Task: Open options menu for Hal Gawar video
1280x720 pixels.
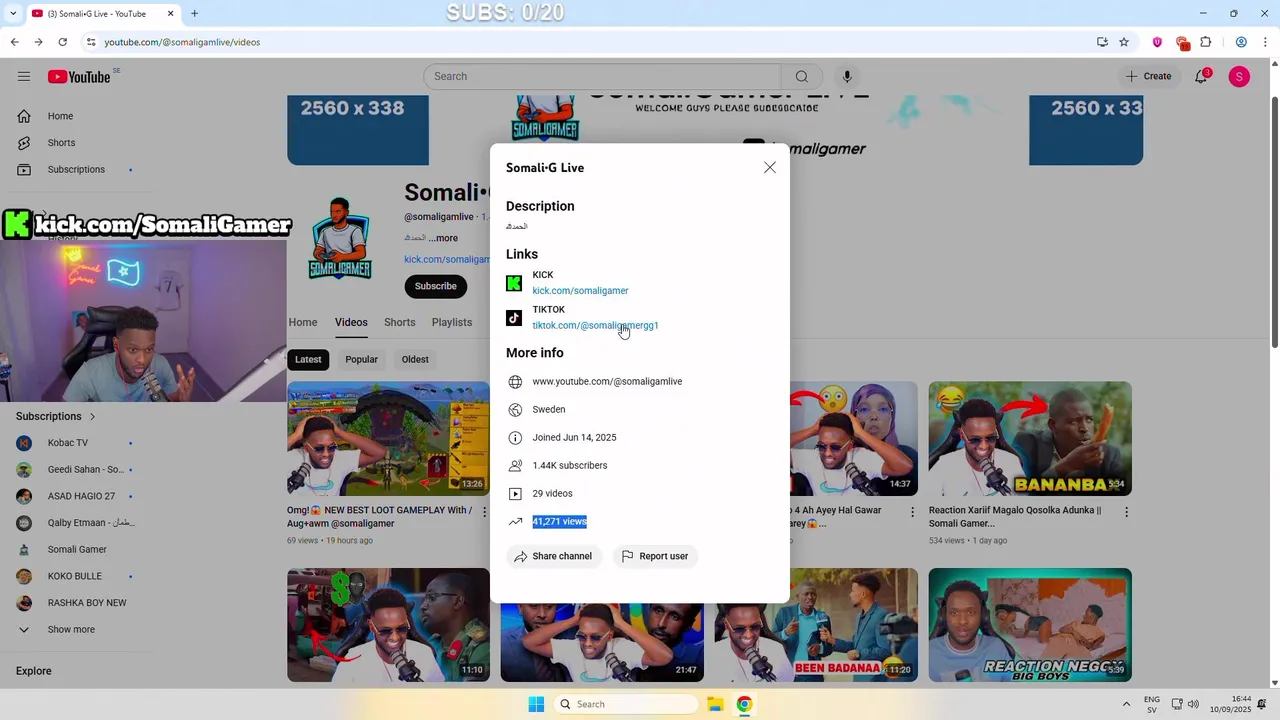Action: coord(912,512)
